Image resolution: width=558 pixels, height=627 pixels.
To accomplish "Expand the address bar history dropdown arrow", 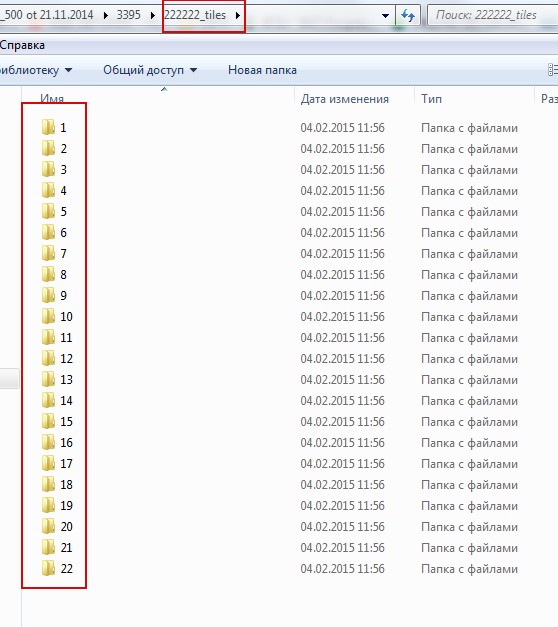I will (385, 16).
